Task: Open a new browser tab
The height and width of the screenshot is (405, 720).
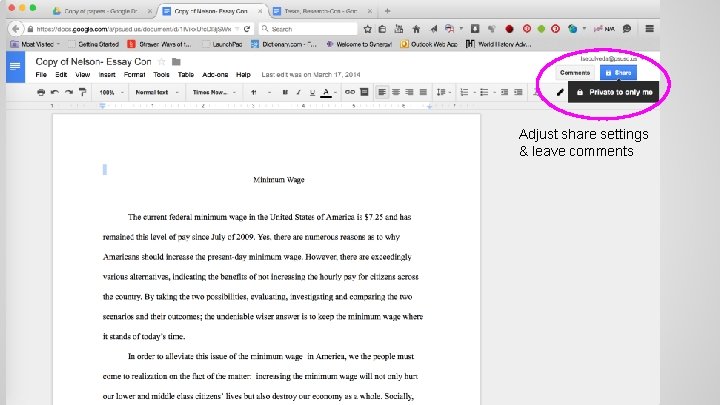Action: [387, 11]
